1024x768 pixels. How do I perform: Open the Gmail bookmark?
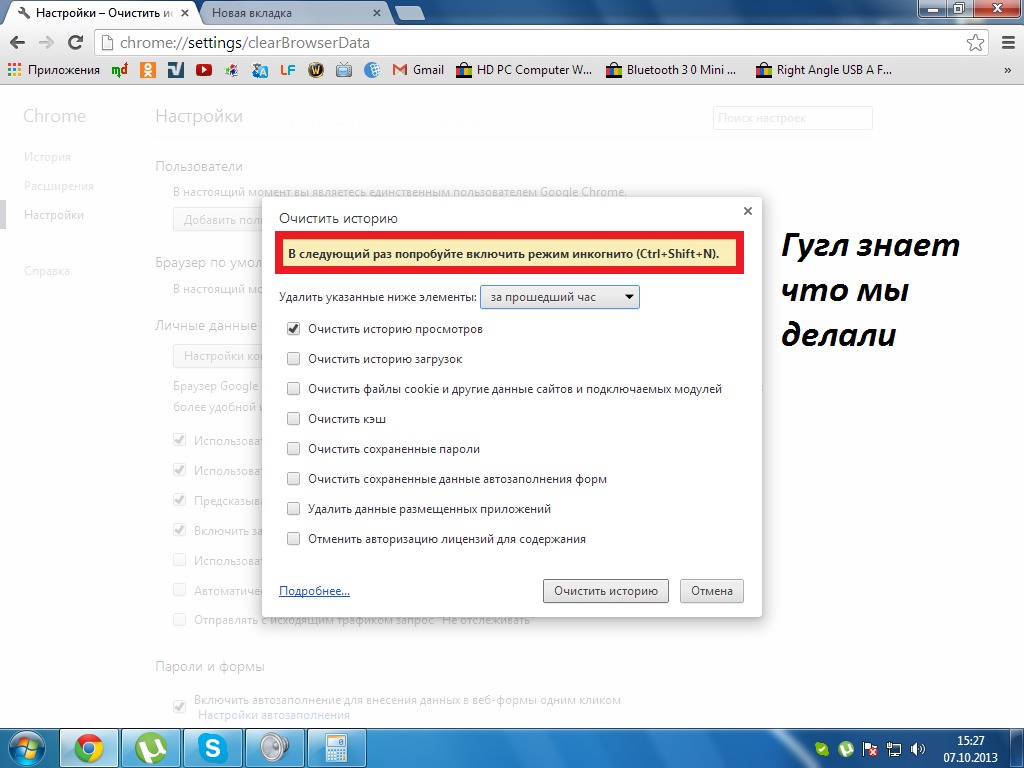point(419,70)
